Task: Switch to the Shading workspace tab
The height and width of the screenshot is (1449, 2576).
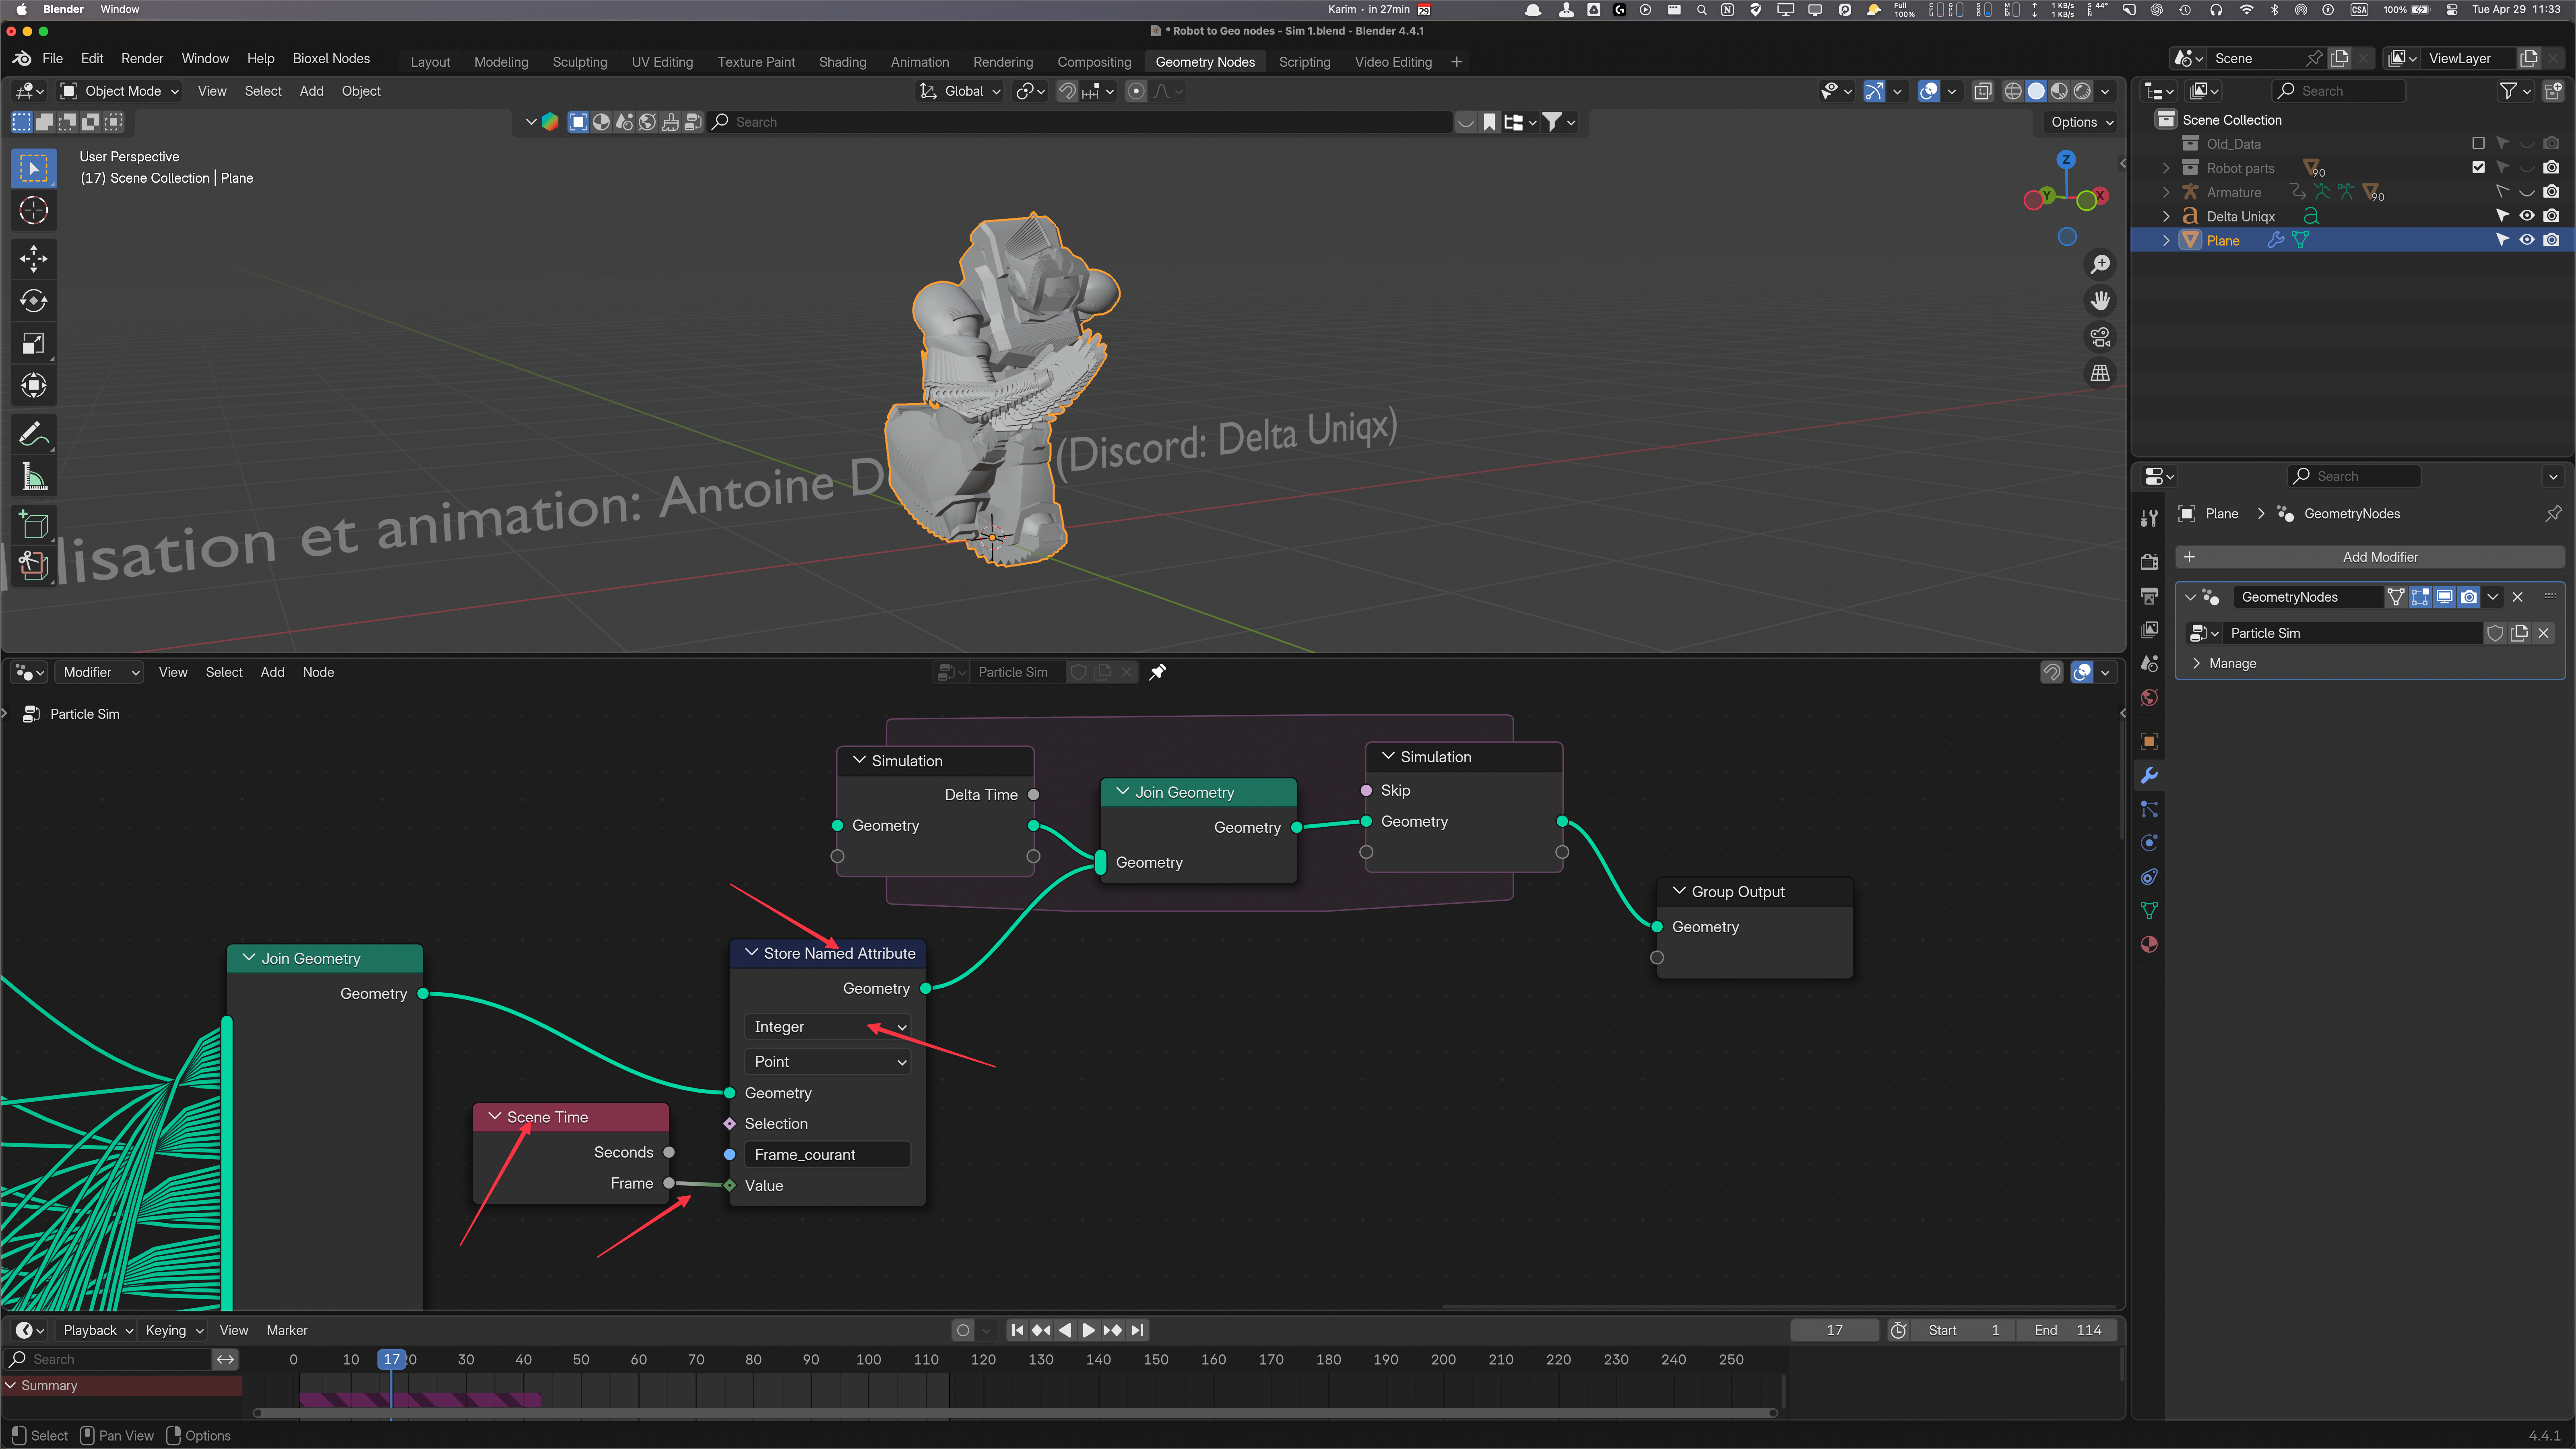Action: [x=843, y=62]
